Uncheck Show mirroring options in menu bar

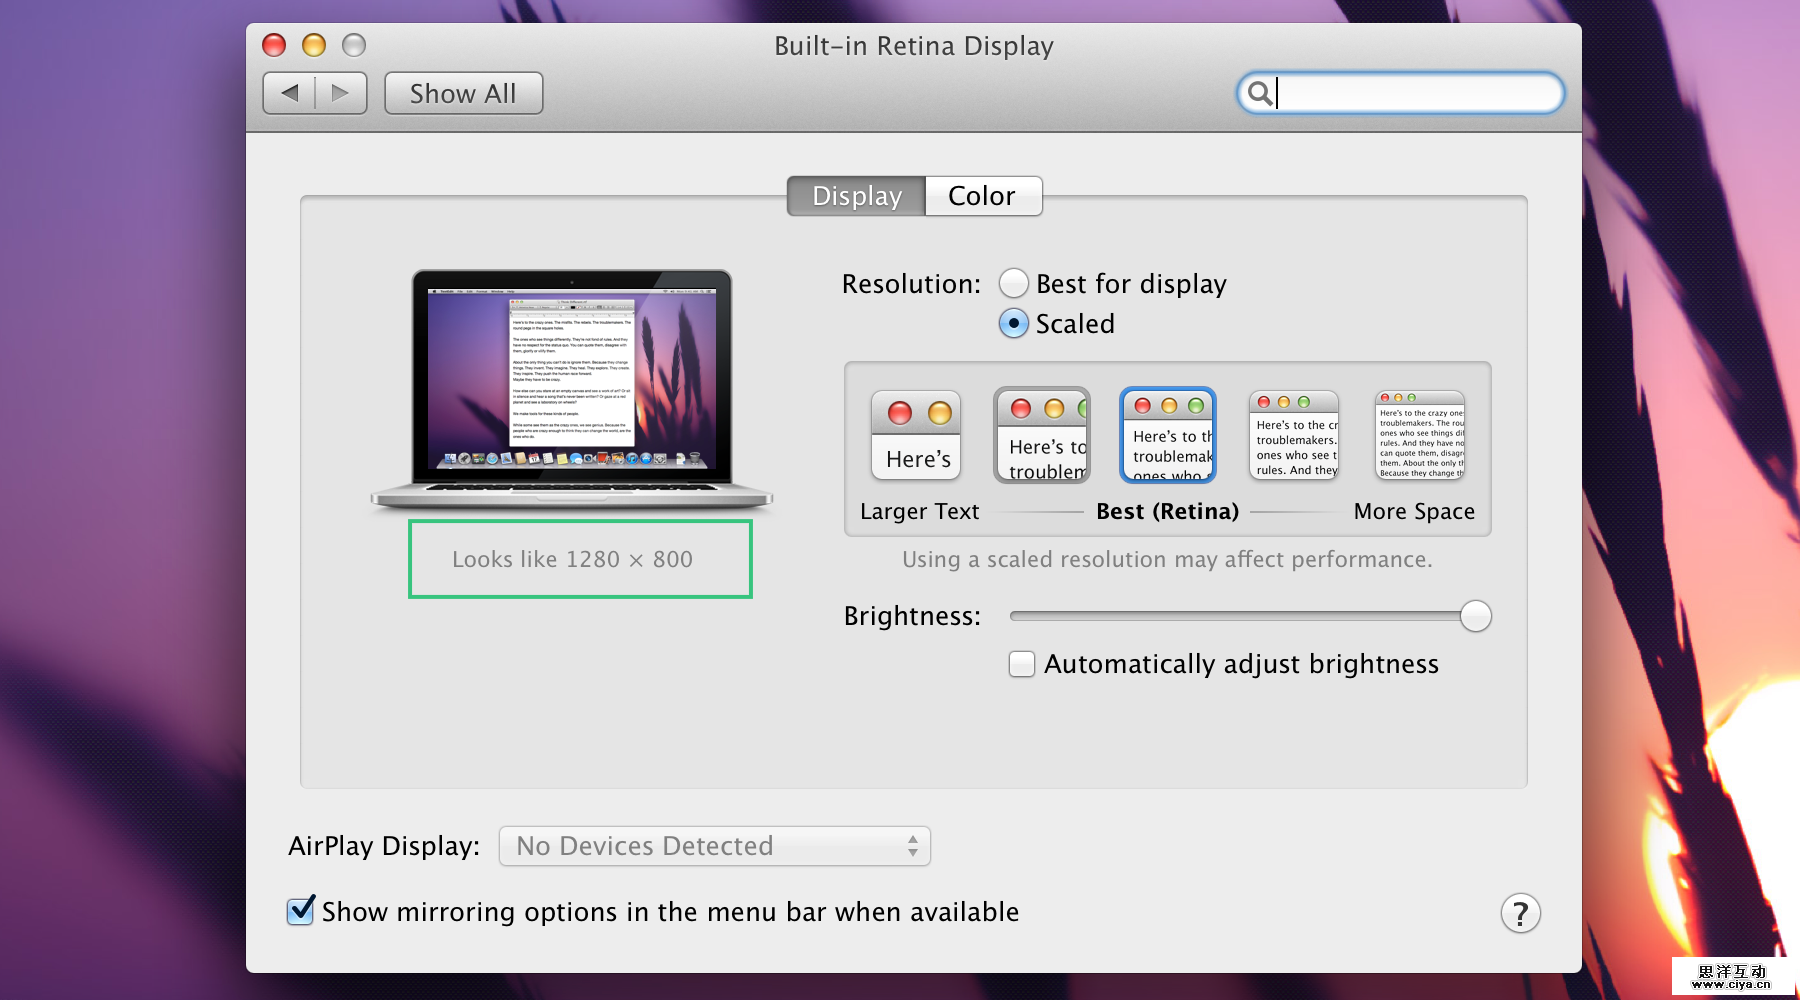[x=301, y=911]
